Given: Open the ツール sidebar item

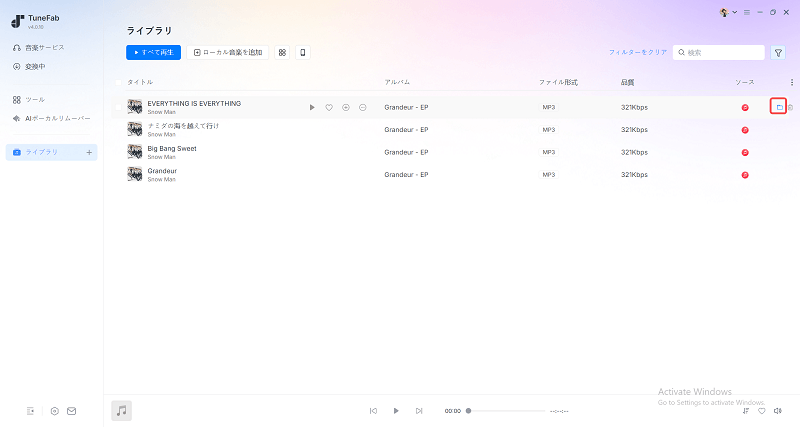Looking at the screenshot, I should click(29, 99).
